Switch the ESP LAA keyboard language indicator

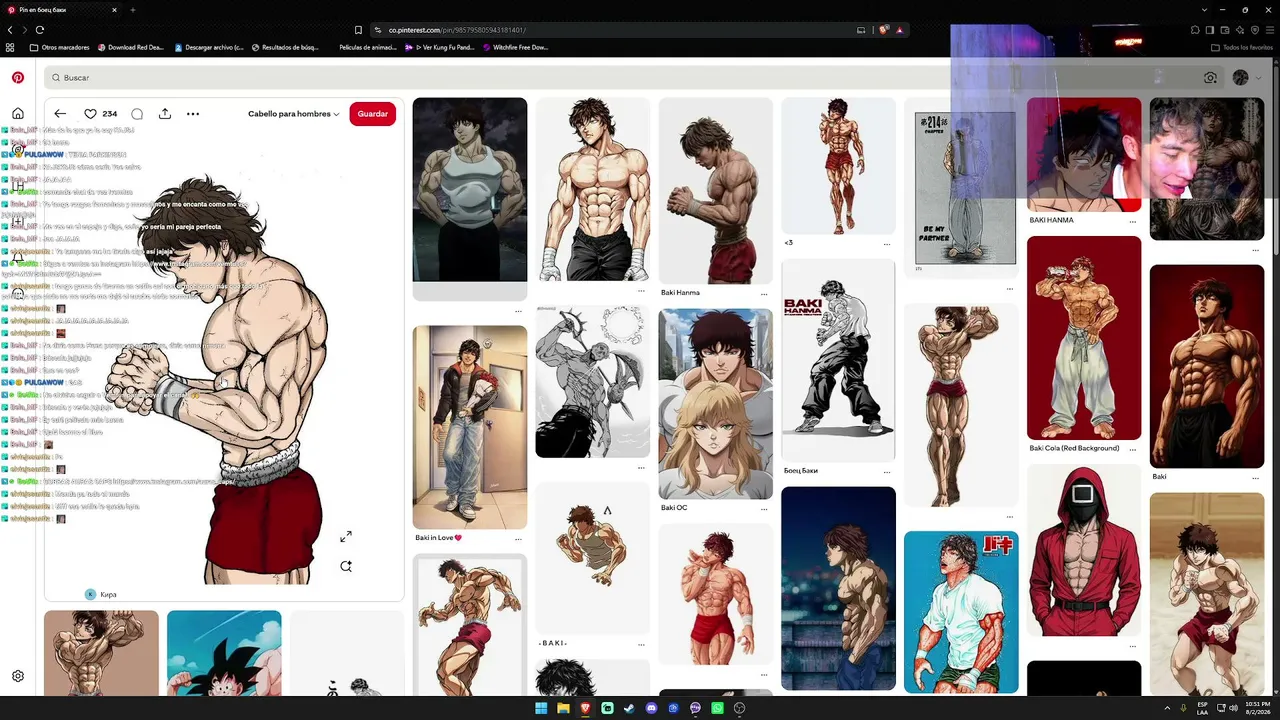point(1203,708)
